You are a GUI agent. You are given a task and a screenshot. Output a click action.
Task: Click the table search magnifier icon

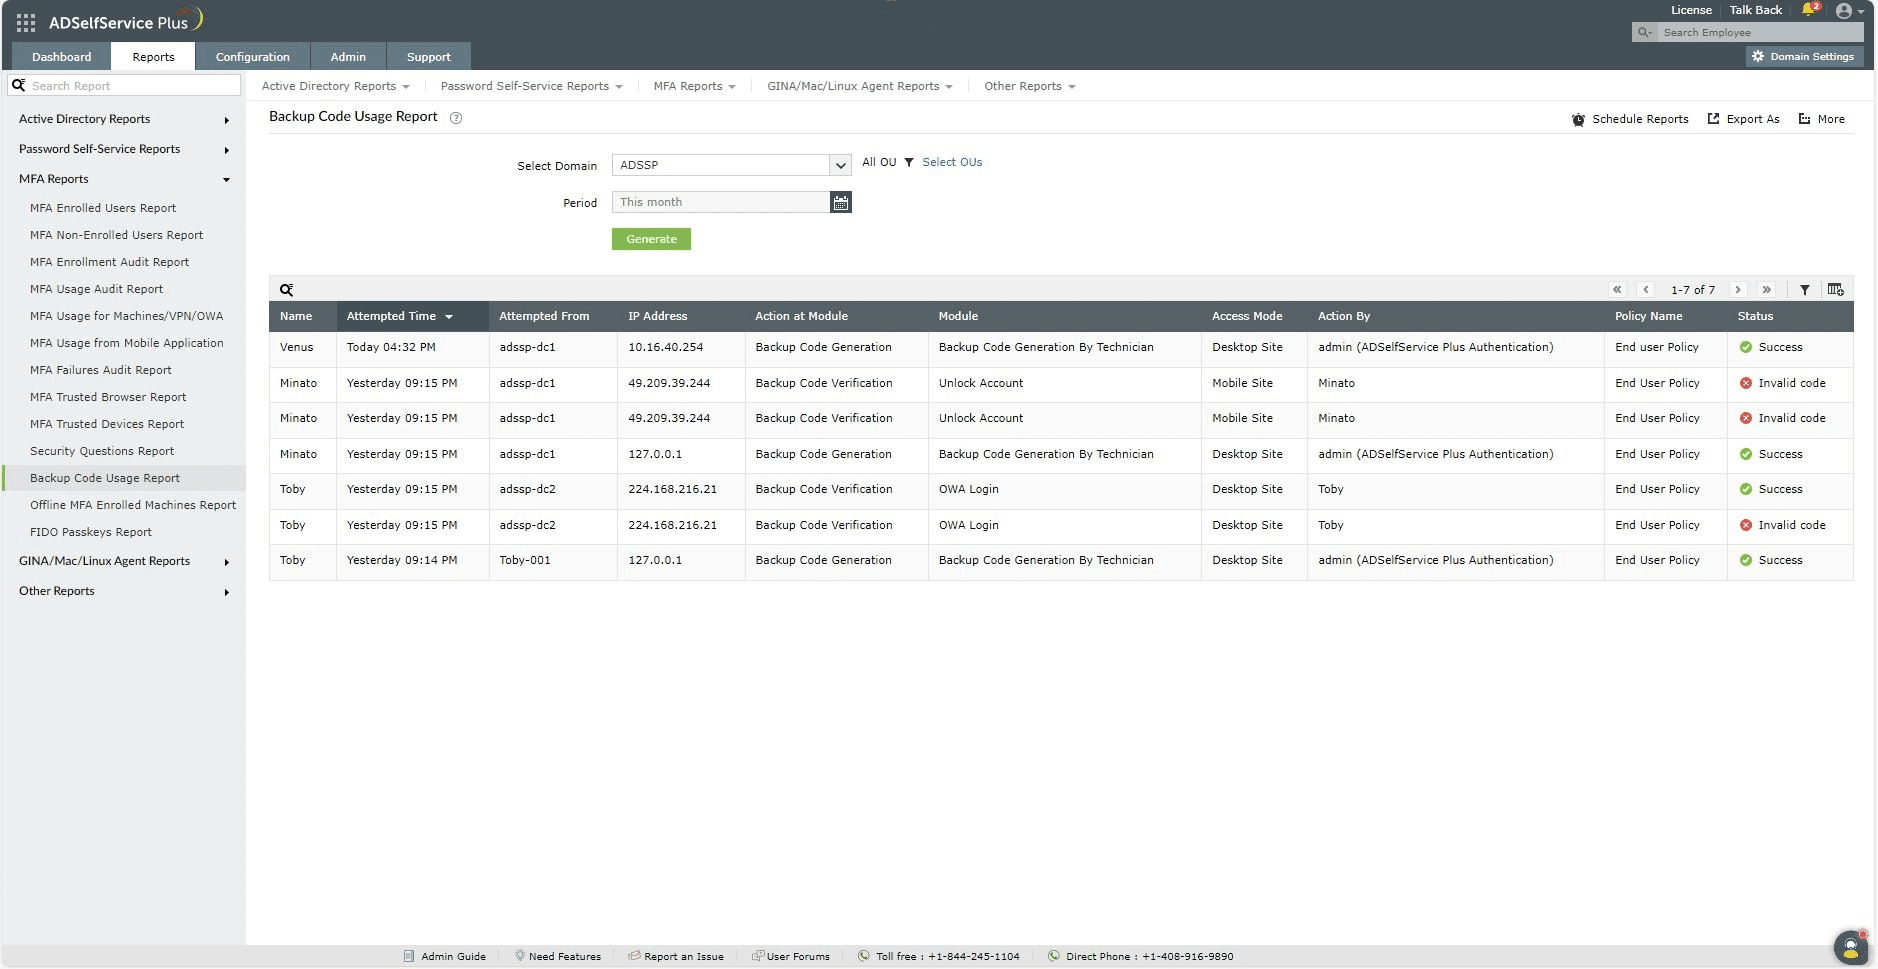tap(286, 290)
